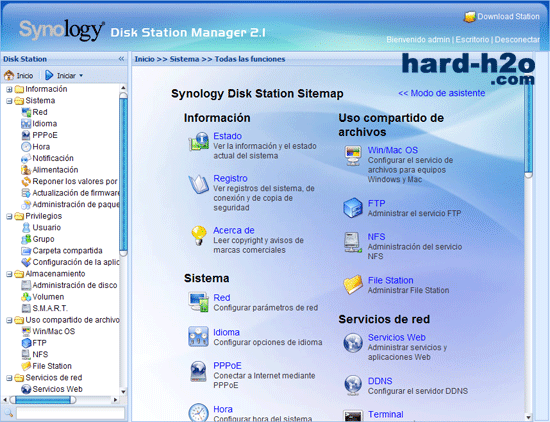Viewport: 550px width, 422px height.
Task: Open the Iniciar dropdown menu
Action: (x=64, y=75)
